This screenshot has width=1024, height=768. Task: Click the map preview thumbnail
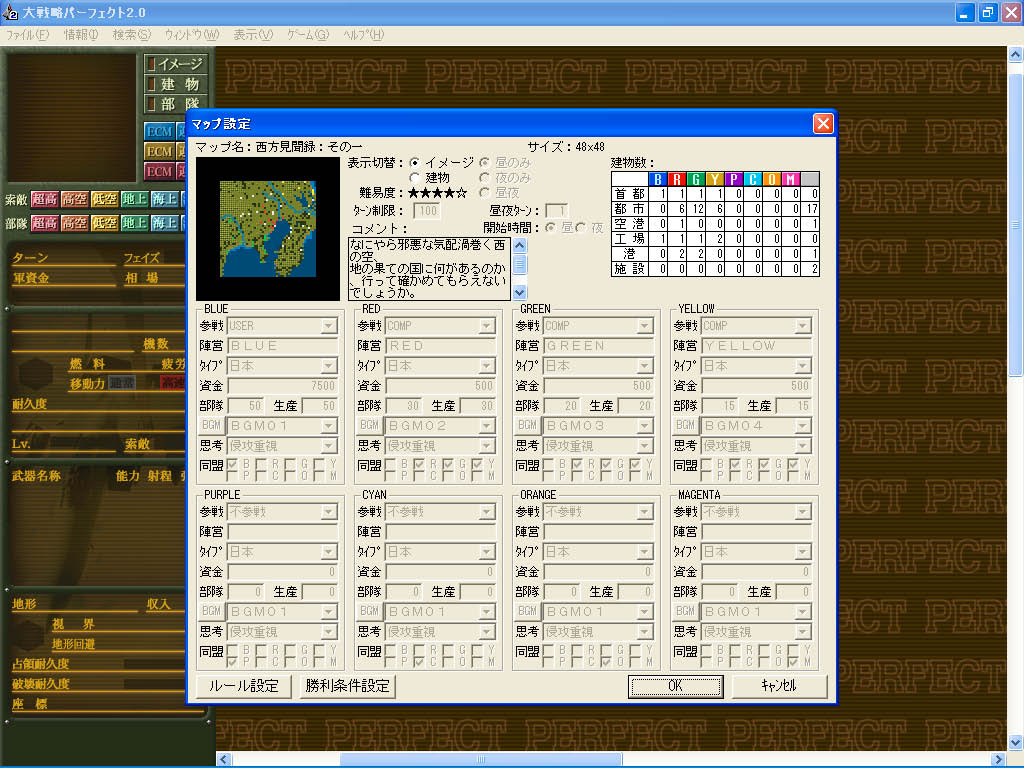tap(267, 229)
